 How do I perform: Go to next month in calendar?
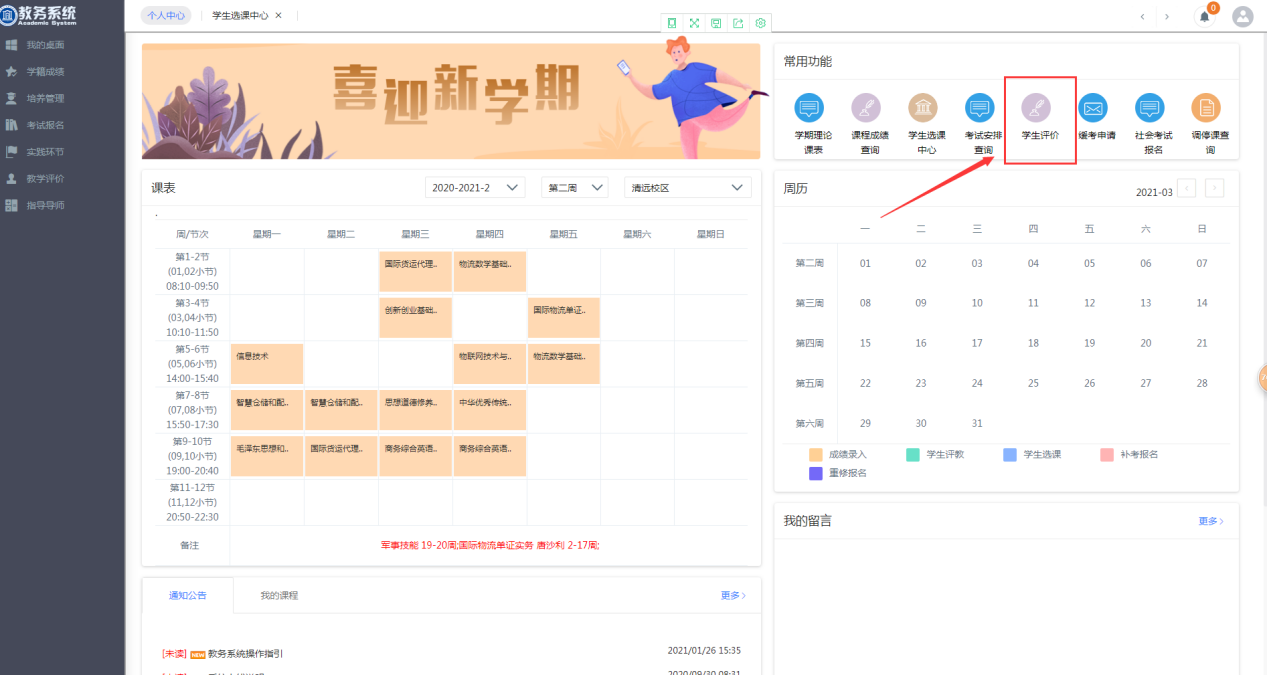(1214, 189)
